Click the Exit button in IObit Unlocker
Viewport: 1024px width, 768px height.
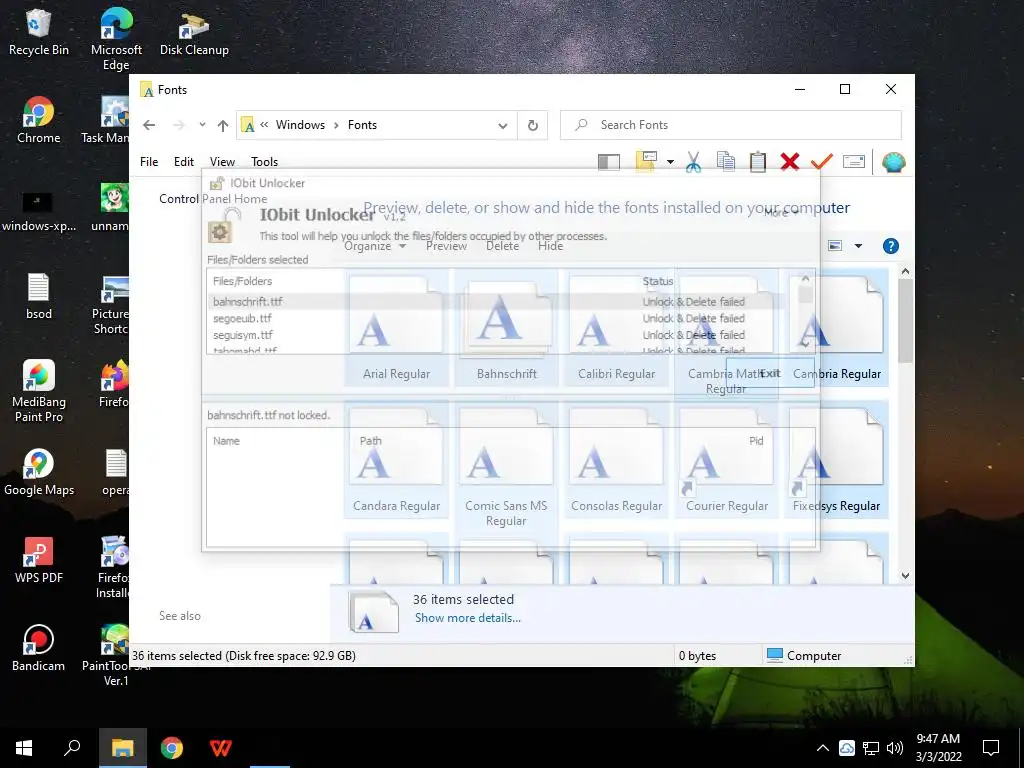point(770,373)
